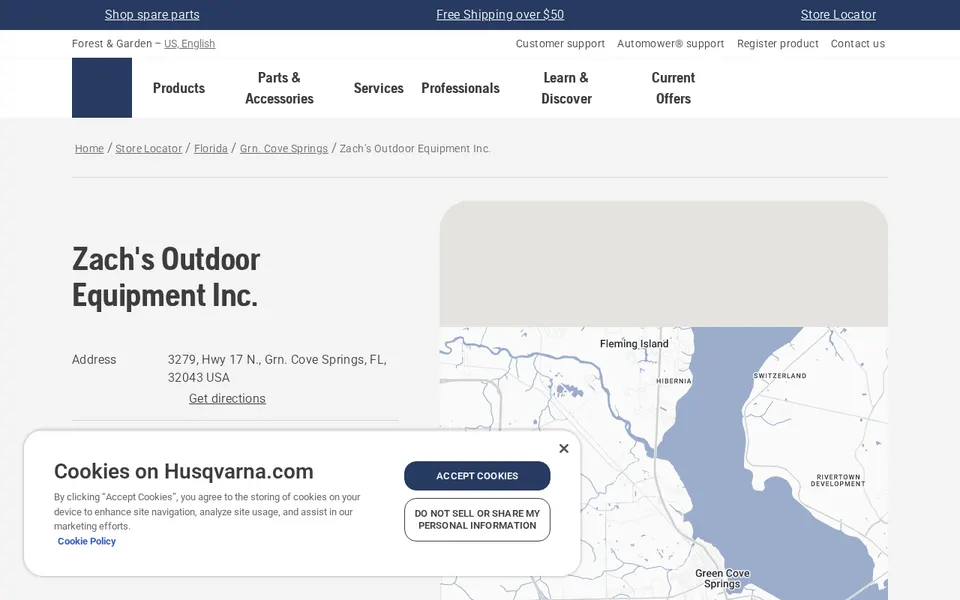Close the cookie banner with X icon
Viewport: 960px width, 600px height.
[x=564, y=448]
